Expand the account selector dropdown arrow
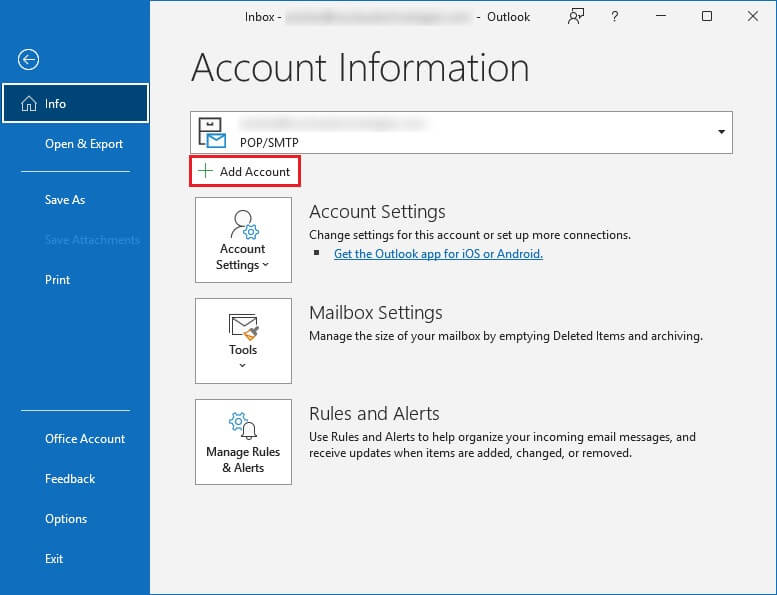 click(721, 132)
